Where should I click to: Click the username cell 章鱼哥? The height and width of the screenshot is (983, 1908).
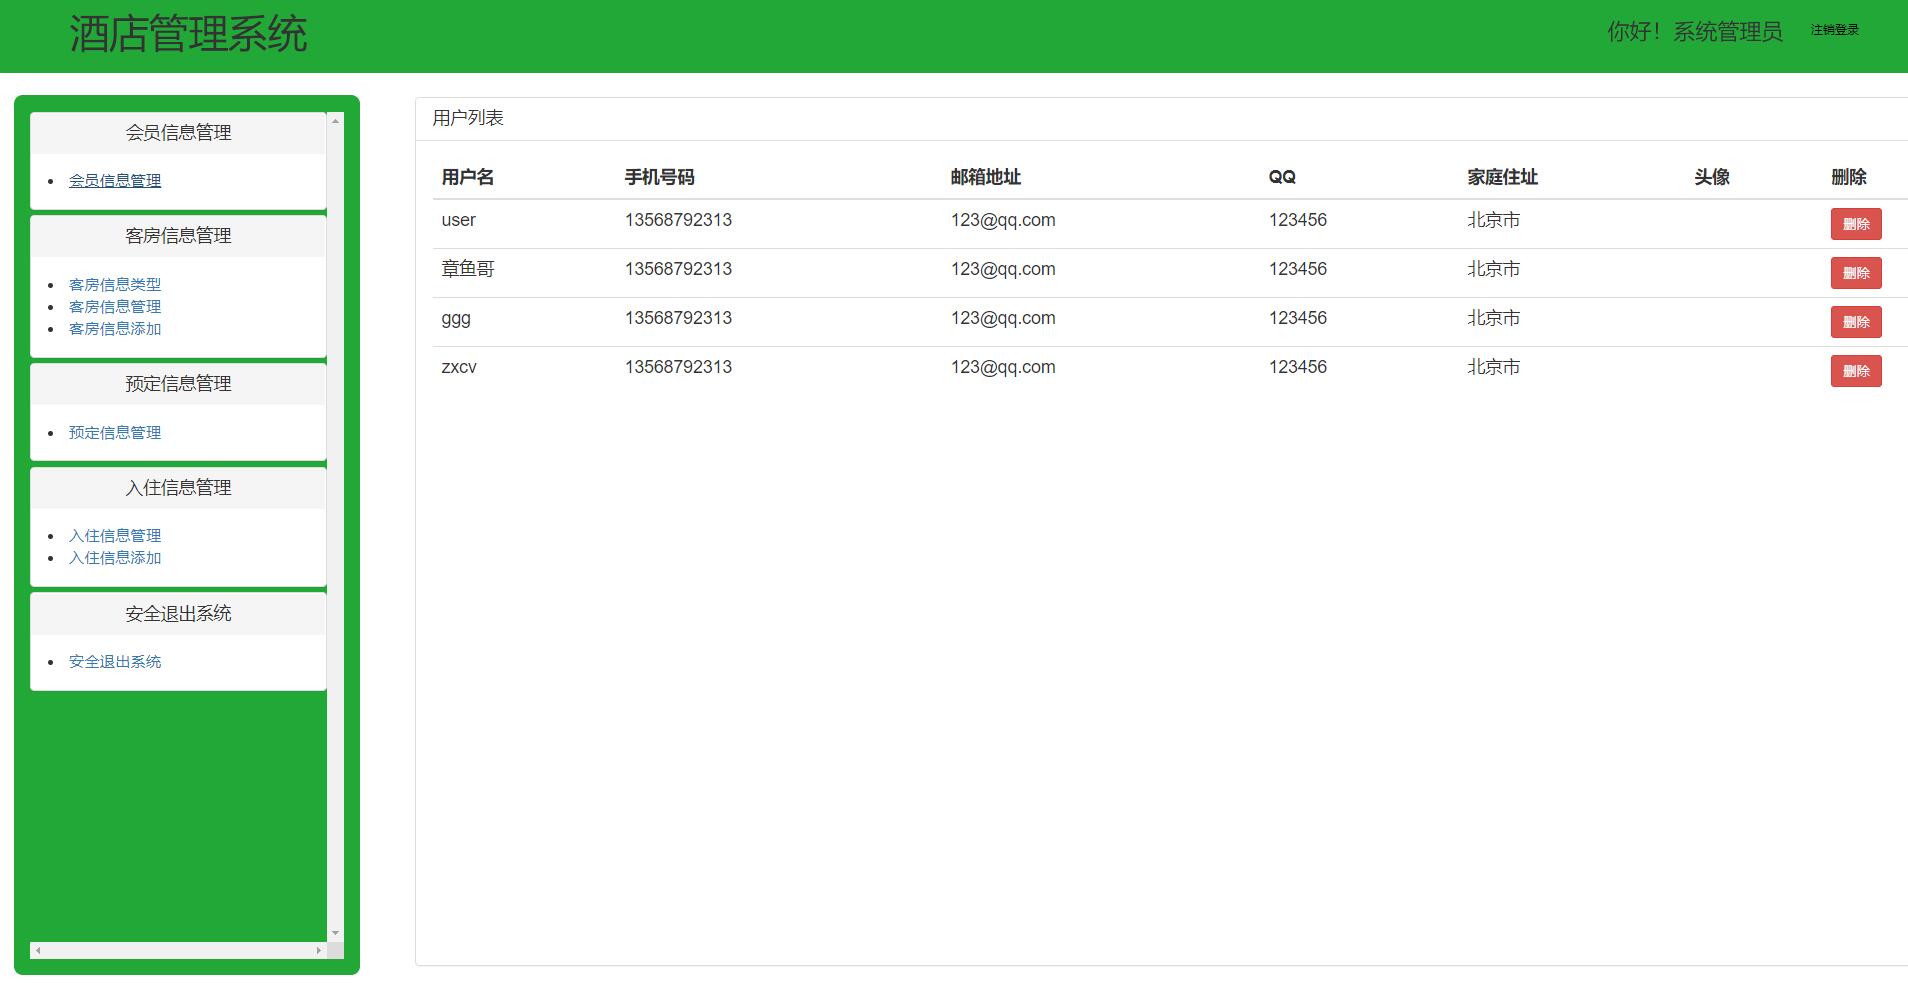tap(468, 269)
